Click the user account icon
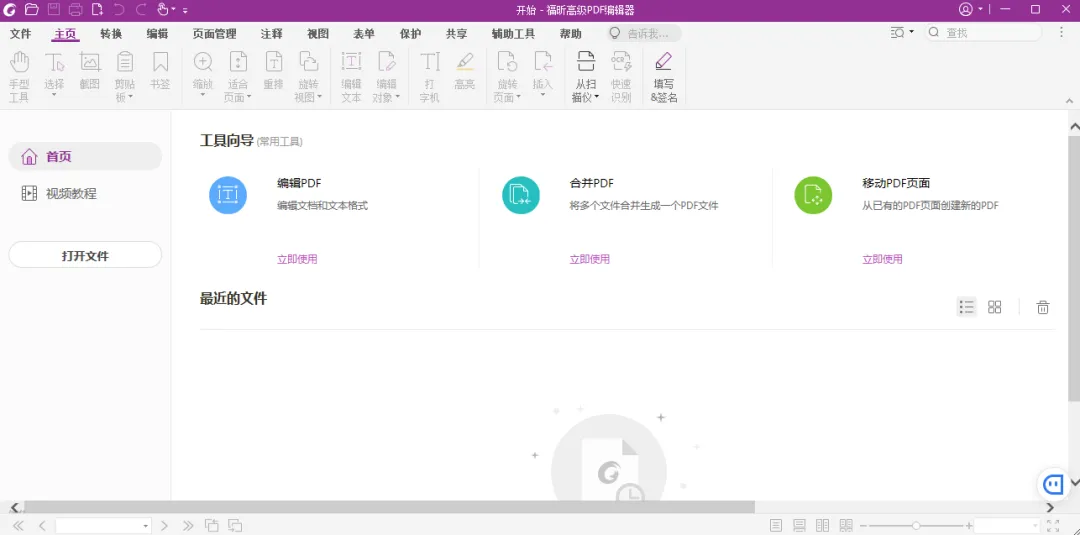This screenshot has width=1080, height=535. point(966,10)
